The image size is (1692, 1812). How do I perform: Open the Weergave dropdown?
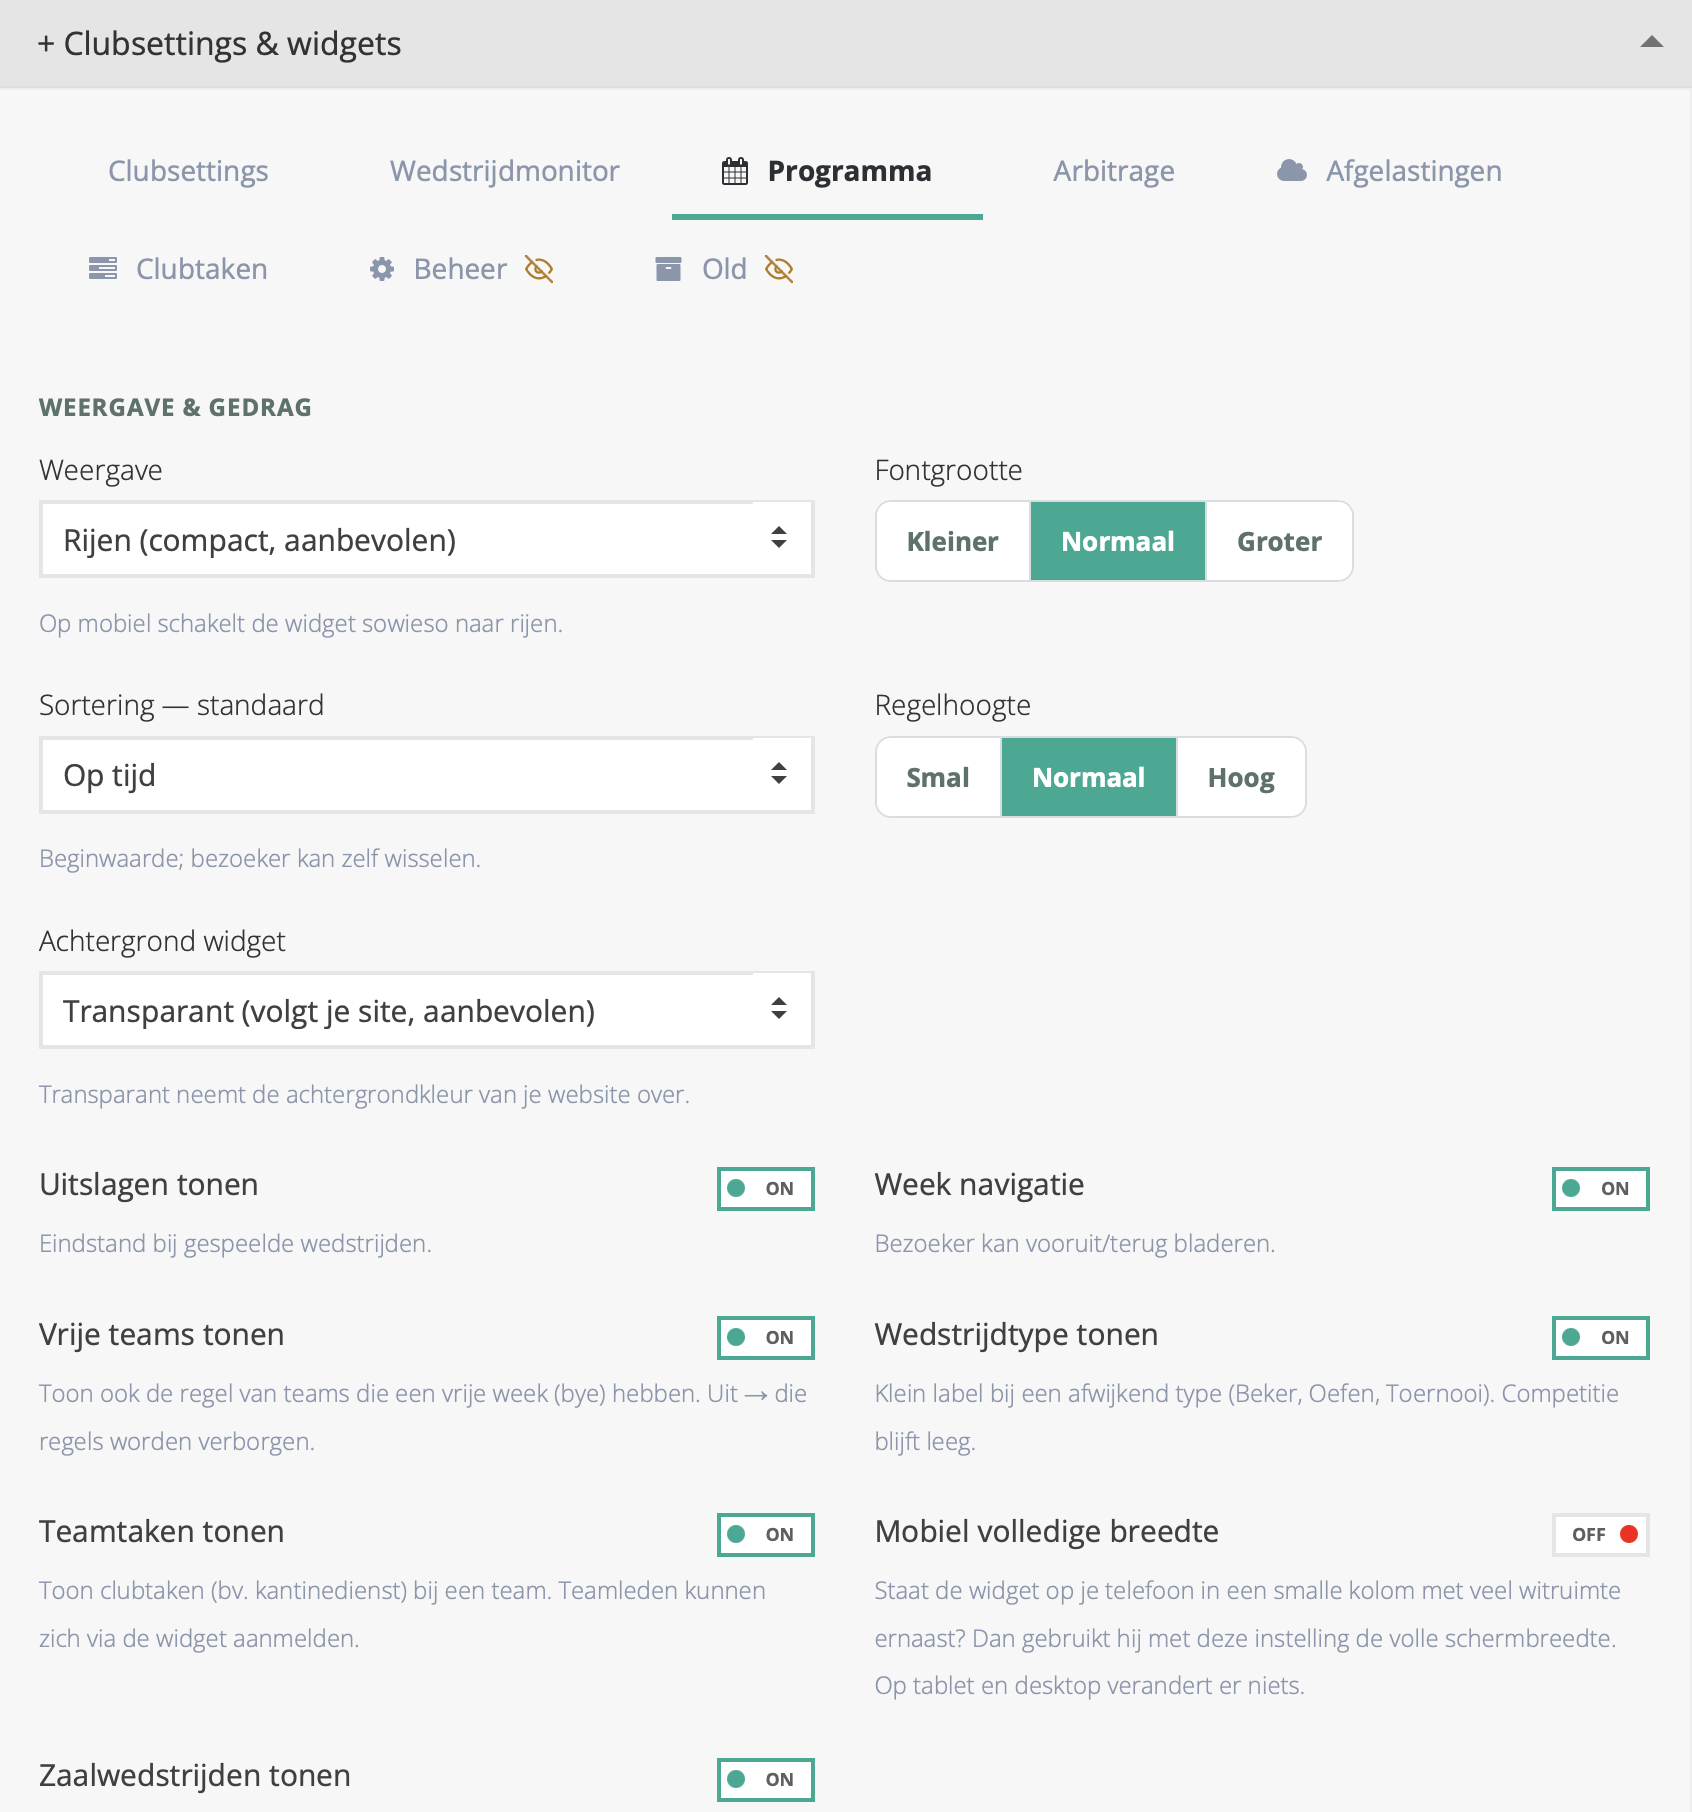427,540
